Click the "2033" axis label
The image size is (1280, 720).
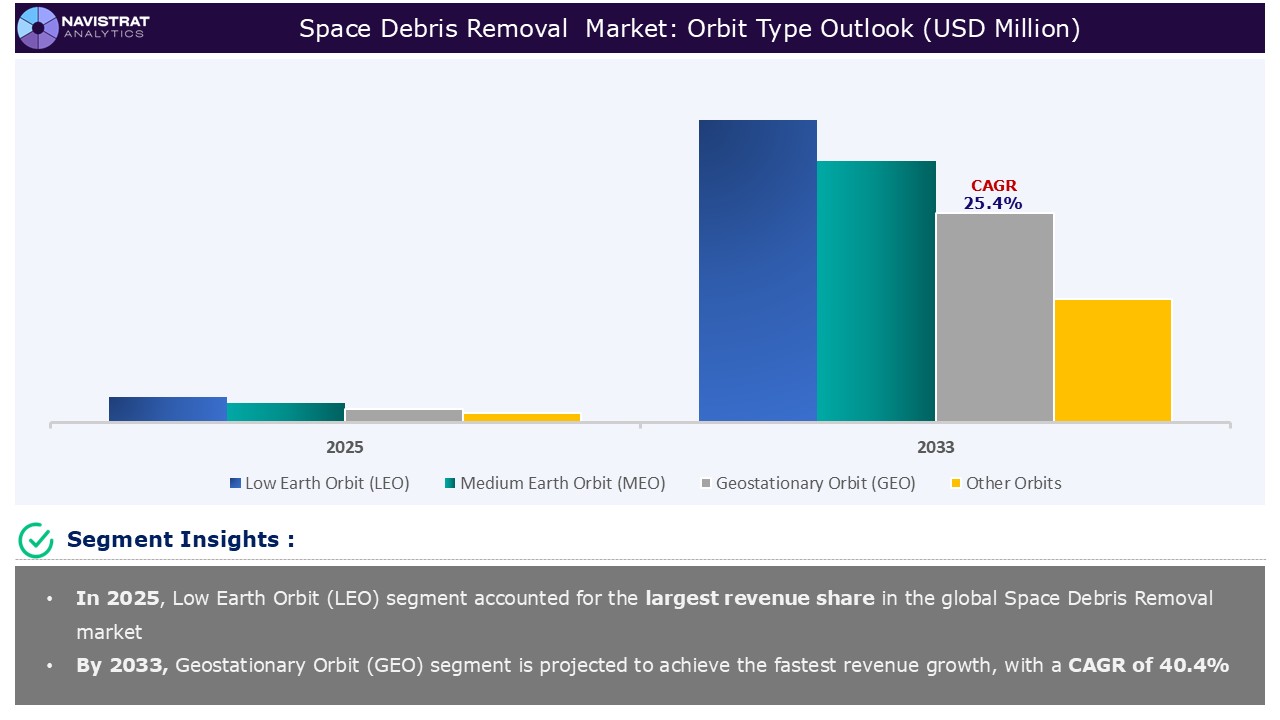pyautogui.click(x=935, y=447)
